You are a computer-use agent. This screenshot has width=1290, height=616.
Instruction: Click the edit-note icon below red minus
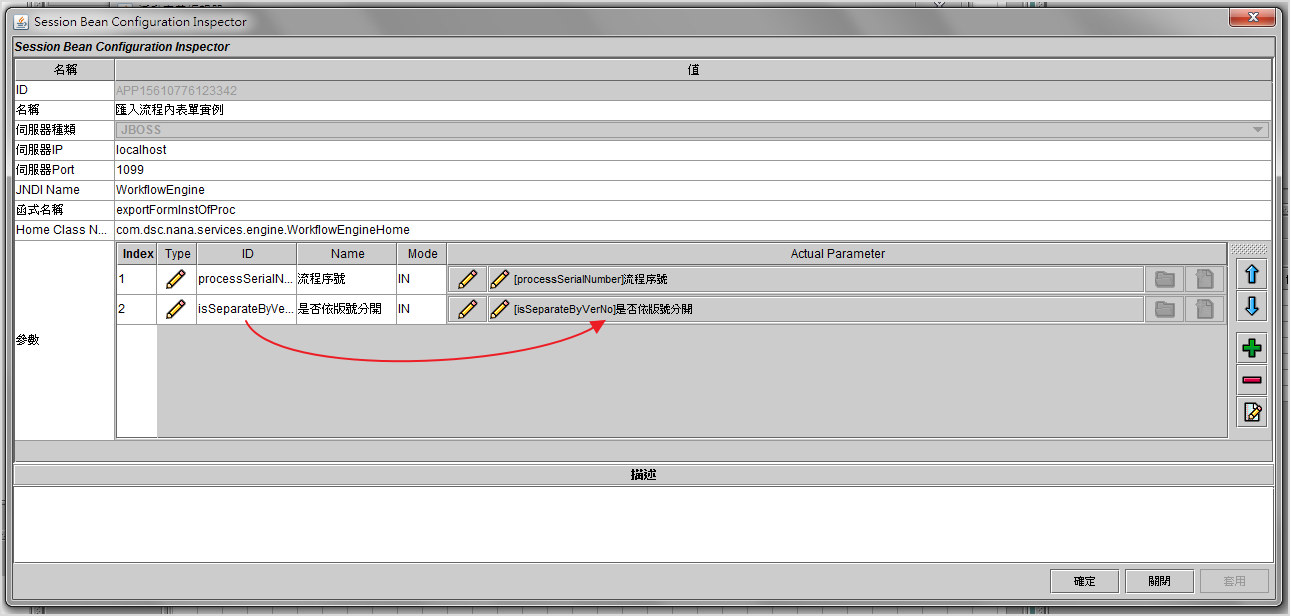[1251, 411]
